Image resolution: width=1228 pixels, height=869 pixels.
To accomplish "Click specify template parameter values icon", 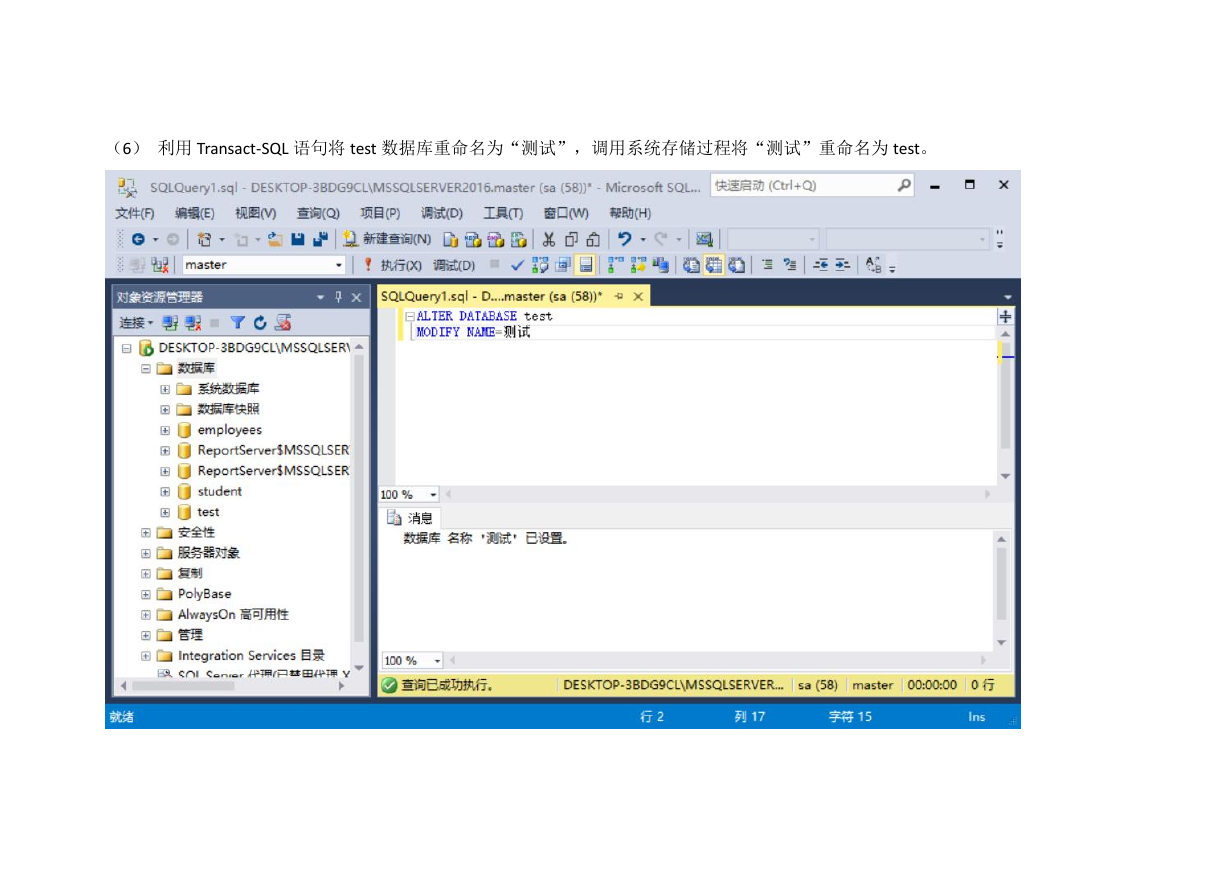I will tap(873, 265).
